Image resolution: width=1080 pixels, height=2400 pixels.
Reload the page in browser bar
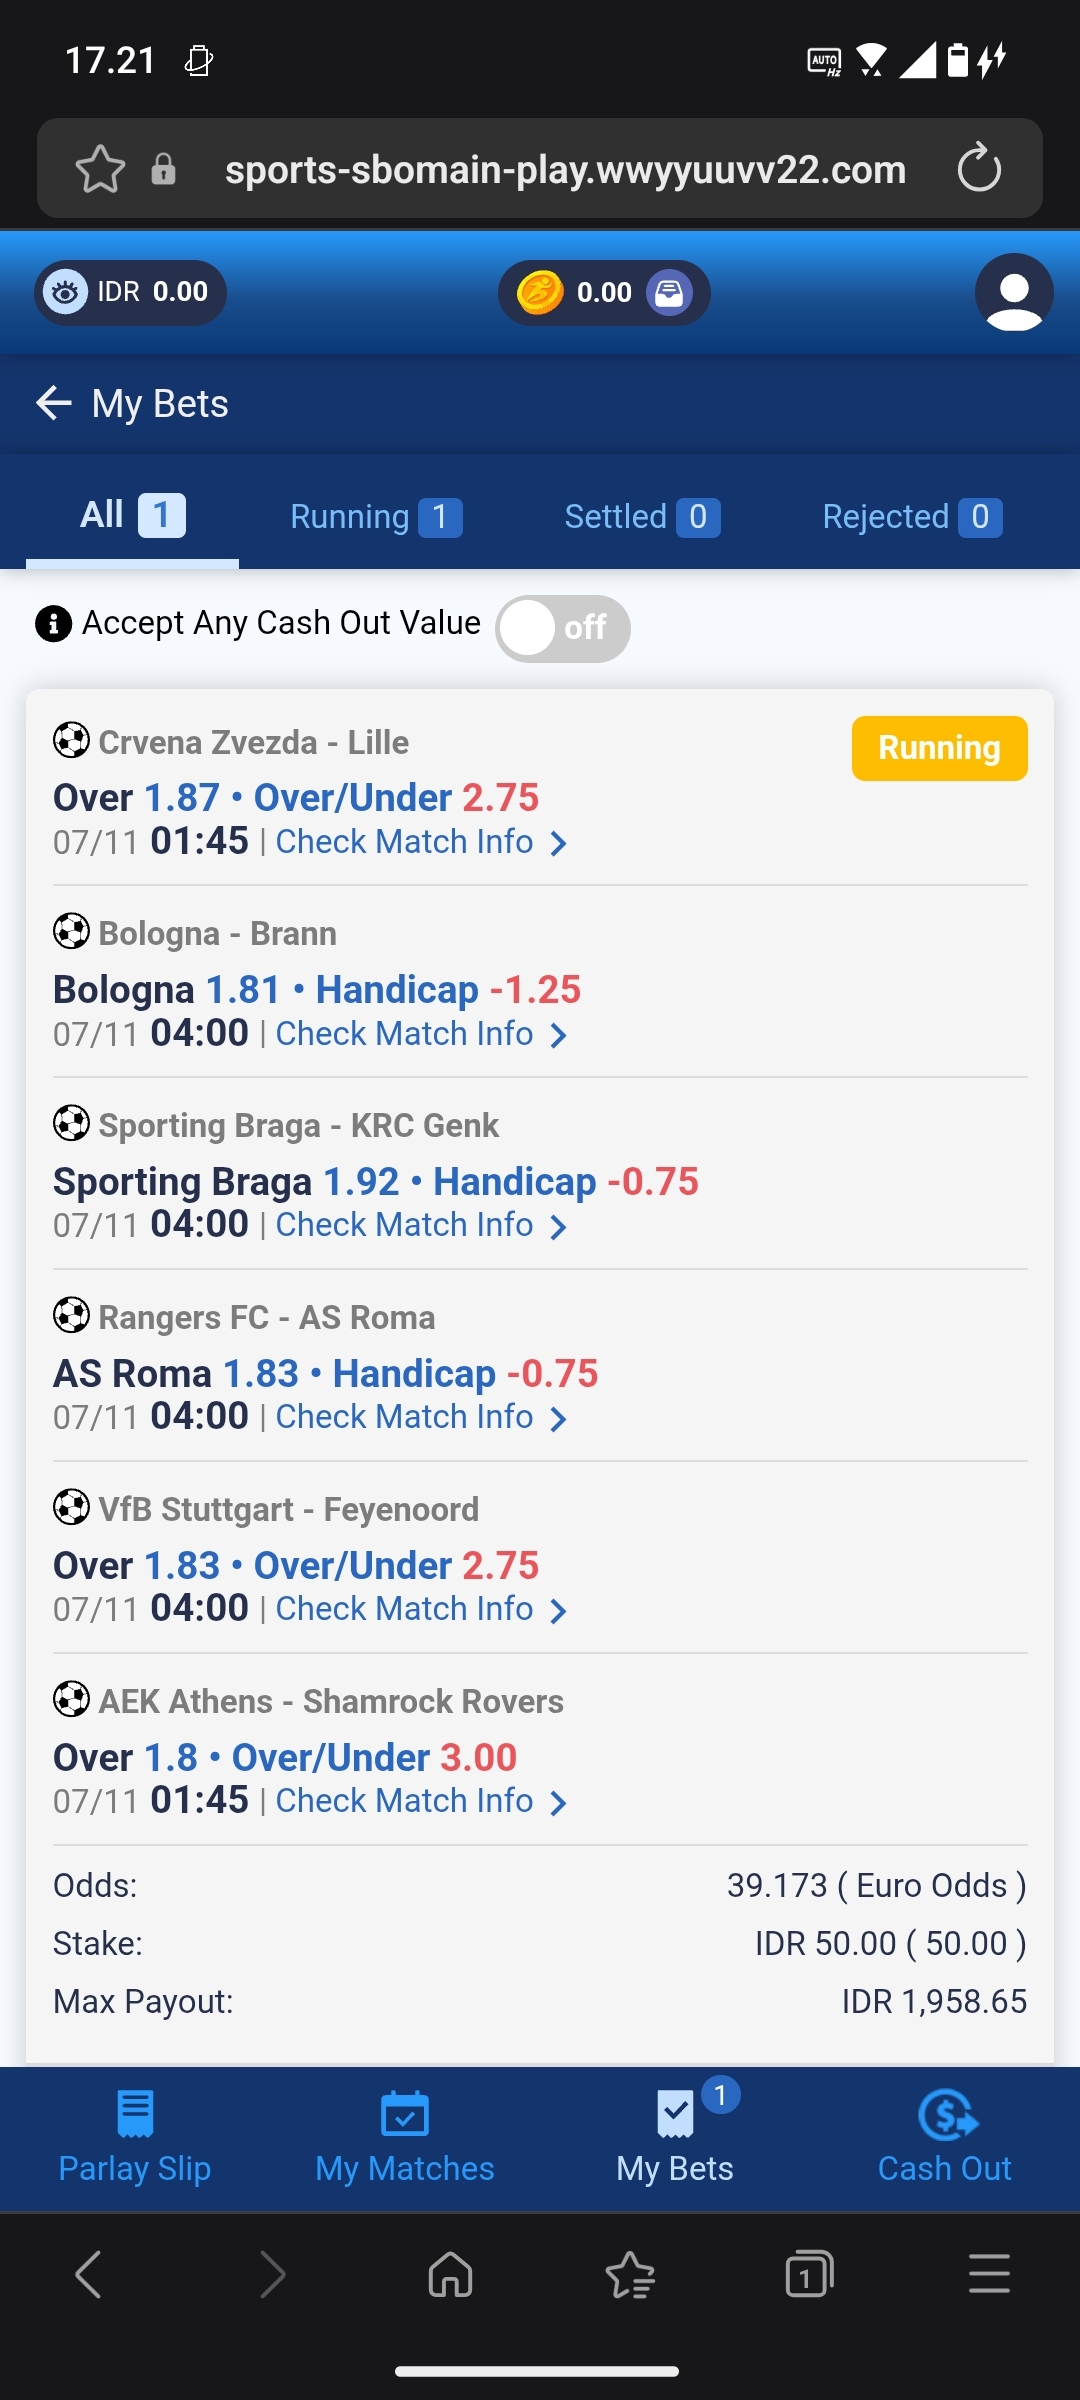coord(979,168)
